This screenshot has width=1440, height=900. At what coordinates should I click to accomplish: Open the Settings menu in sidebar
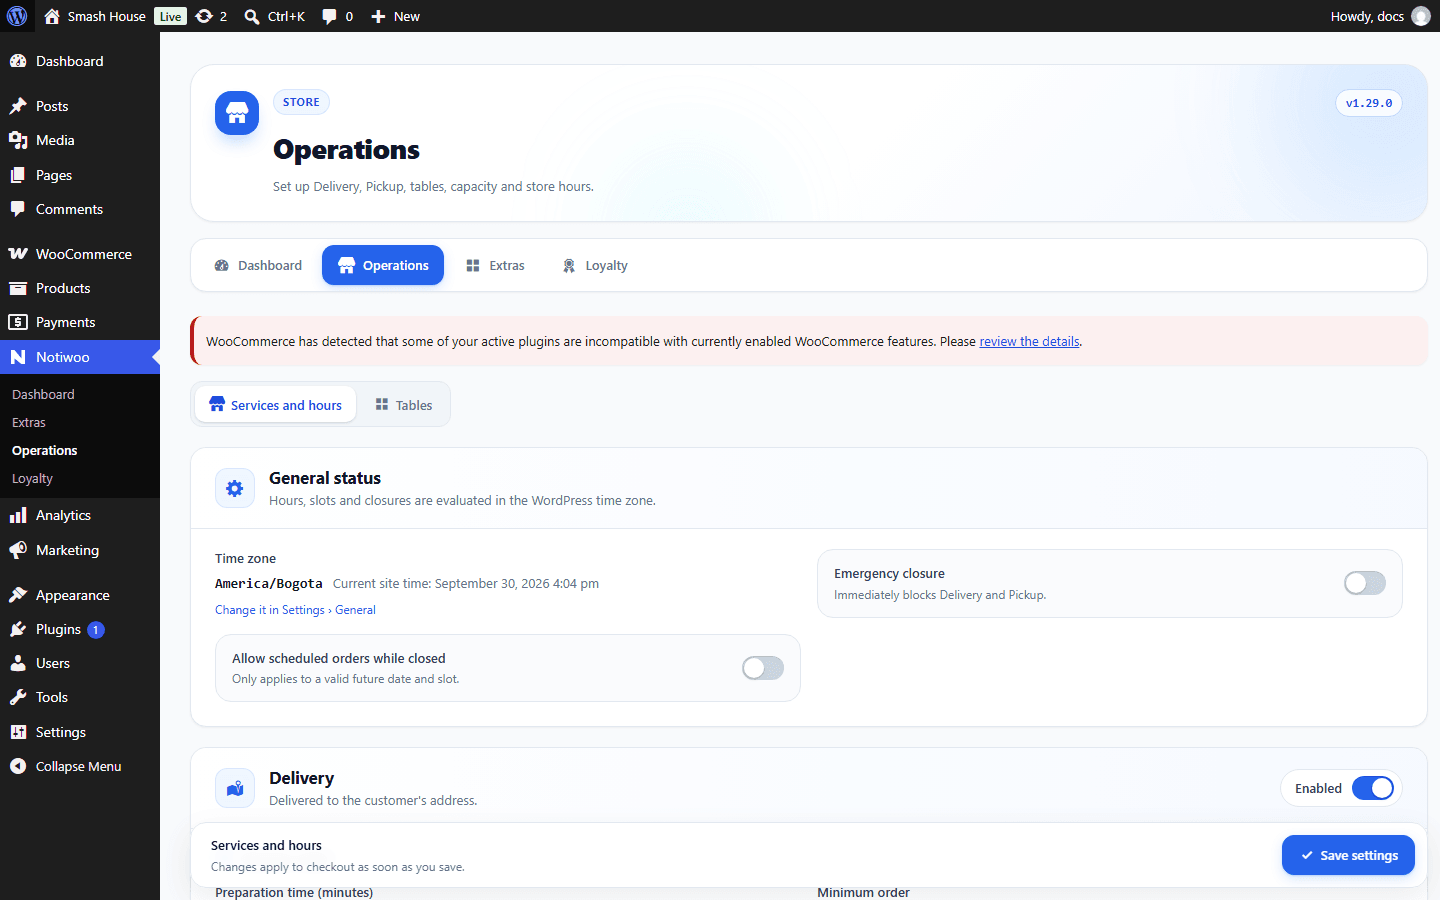tap(80, 732)
